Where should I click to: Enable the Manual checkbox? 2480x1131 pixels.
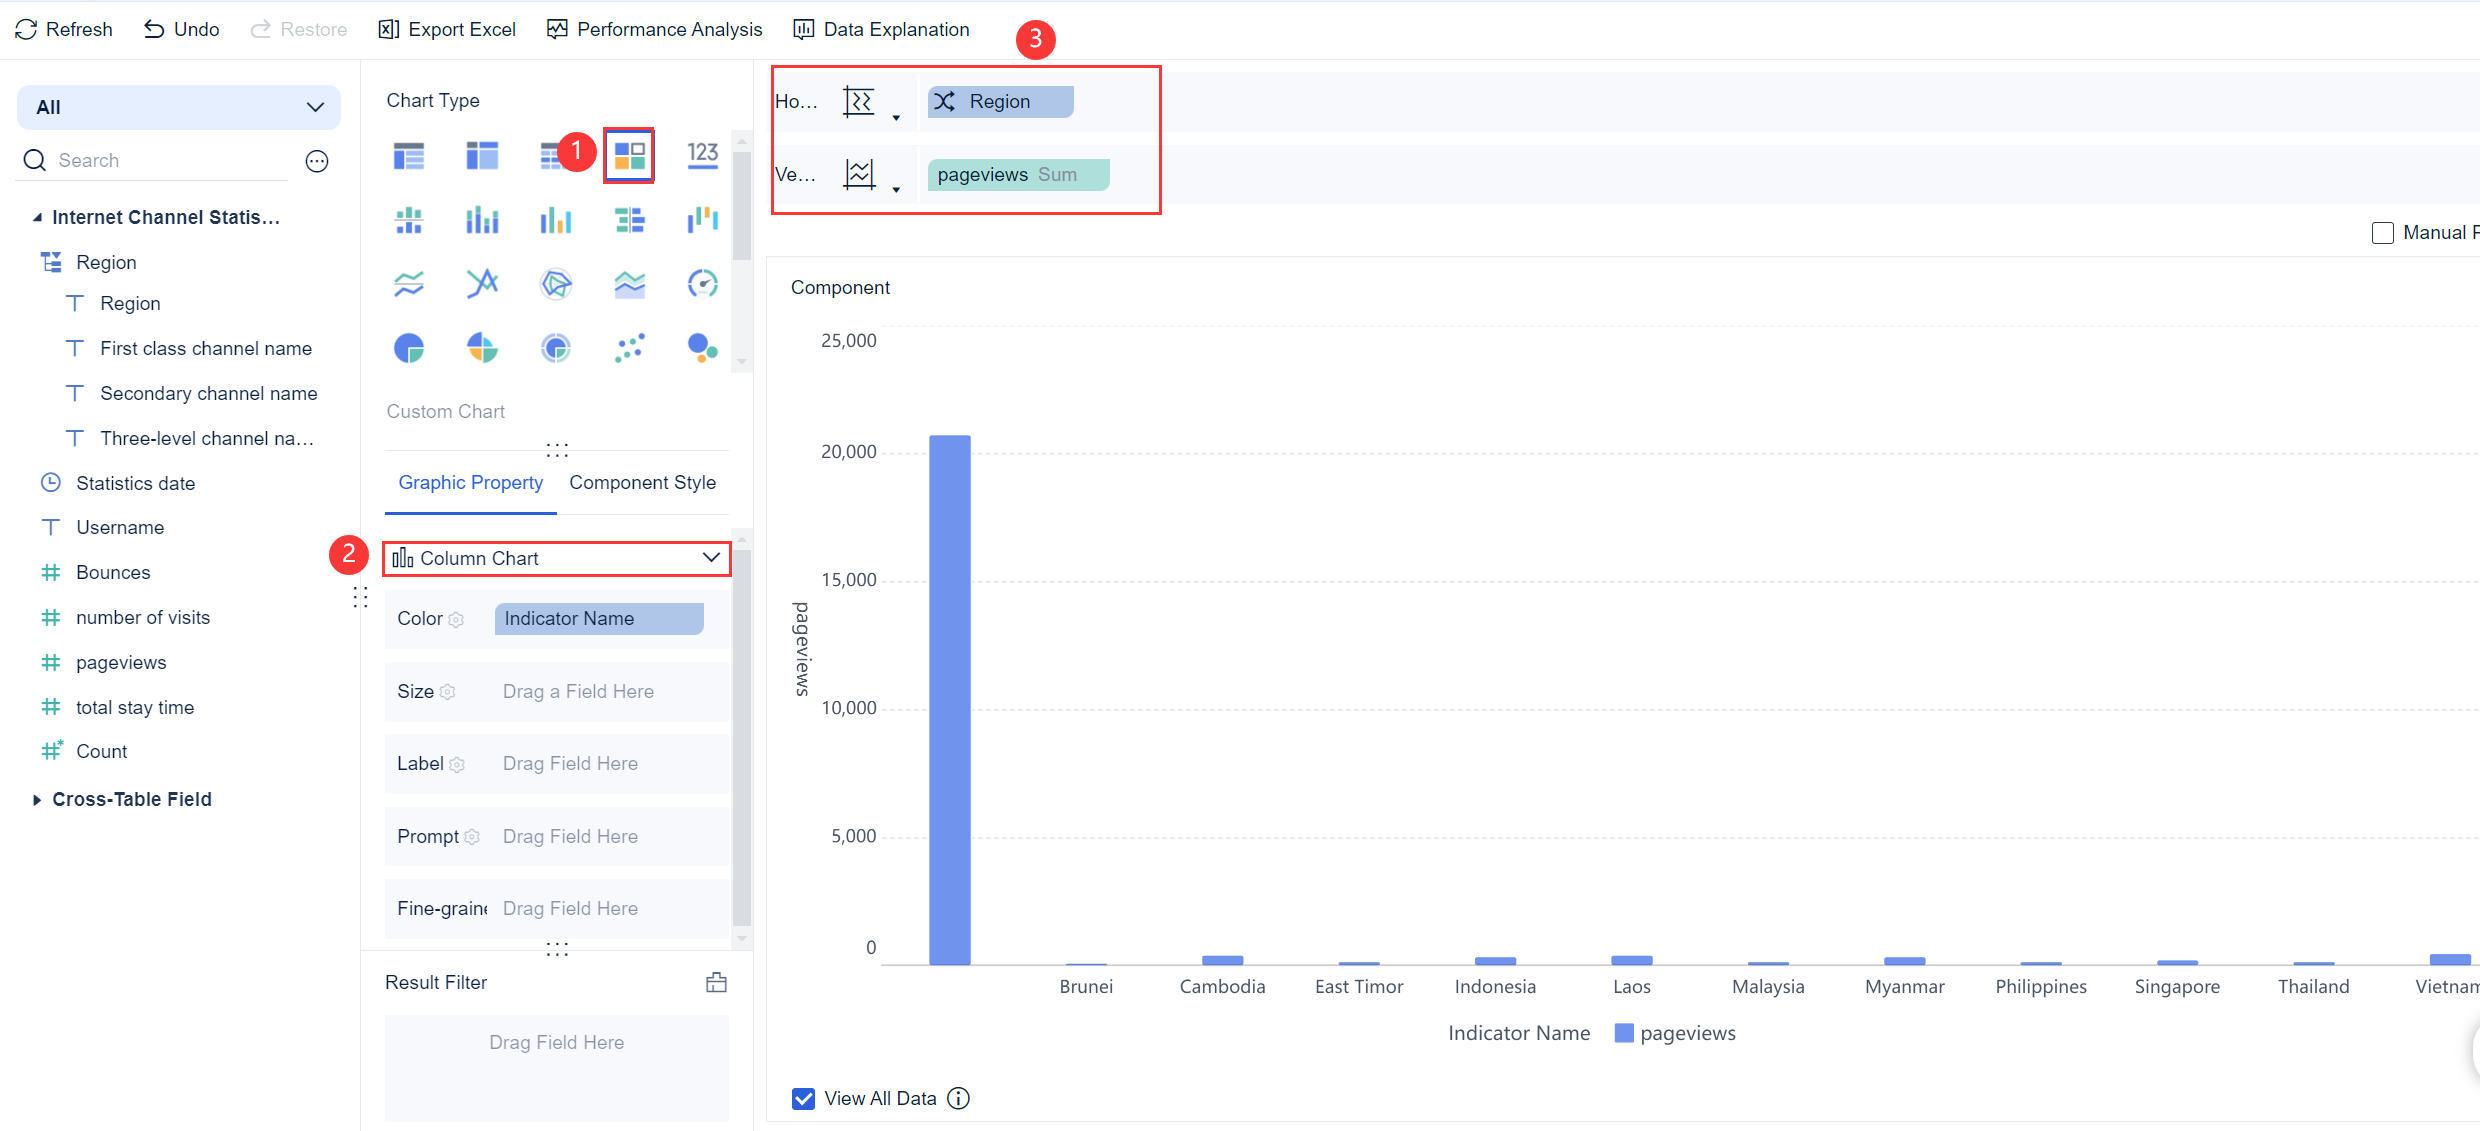tap(2383, 233)
